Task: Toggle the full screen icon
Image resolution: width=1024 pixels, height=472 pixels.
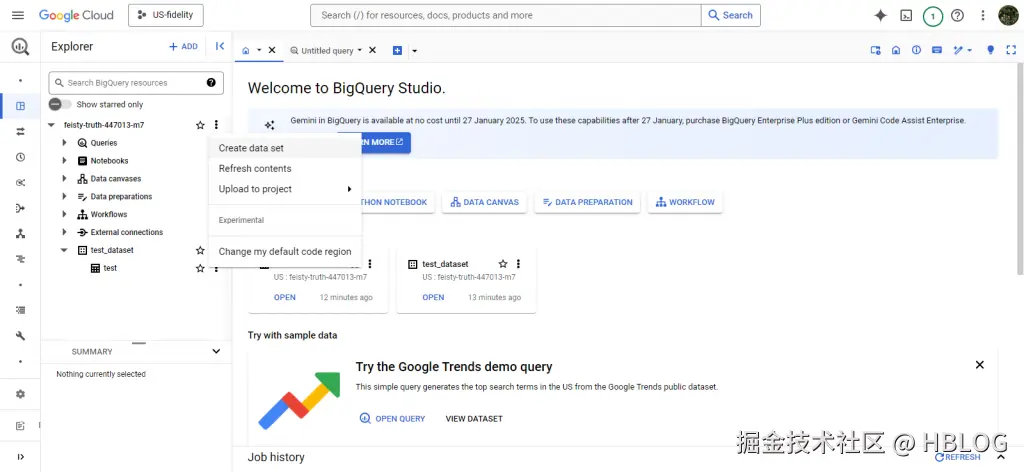Action: pos(1011,50)
